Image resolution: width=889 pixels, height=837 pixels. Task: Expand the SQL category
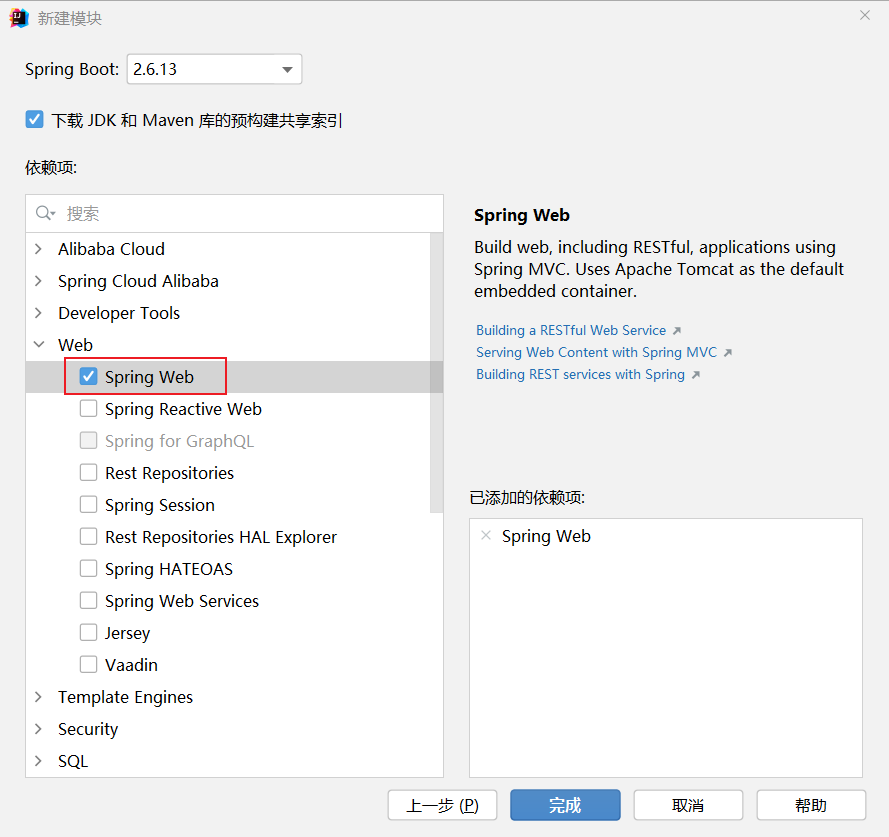39,761
